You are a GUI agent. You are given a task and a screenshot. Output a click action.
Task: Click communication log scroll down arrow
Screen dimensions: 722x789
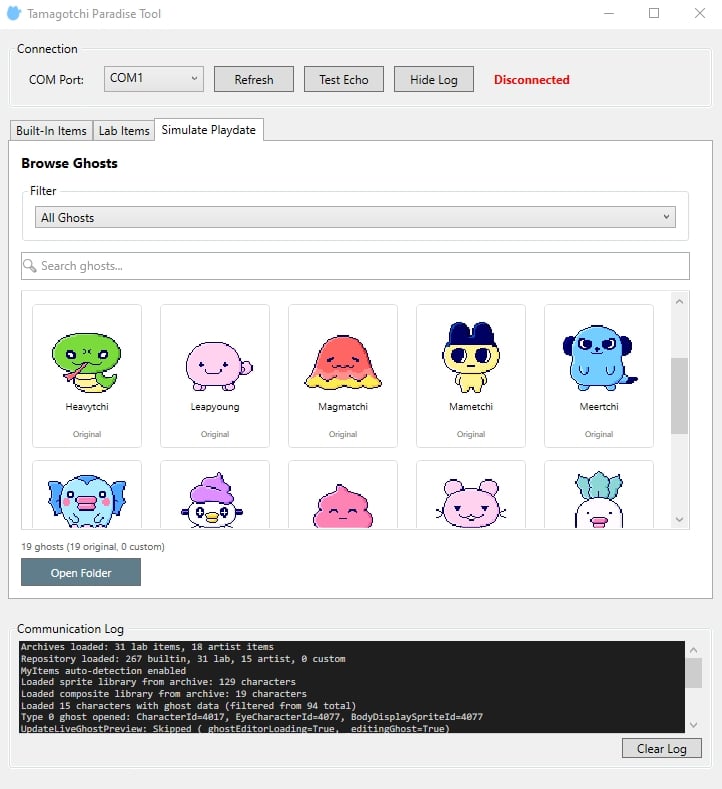coord(693,725)
